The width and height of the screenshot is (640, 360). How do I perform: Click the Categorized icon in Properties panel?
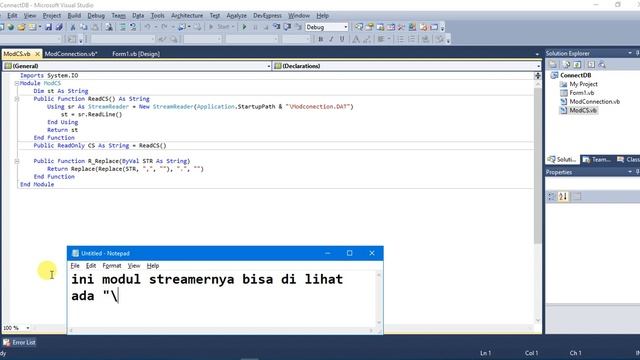(x=551, y=197)
